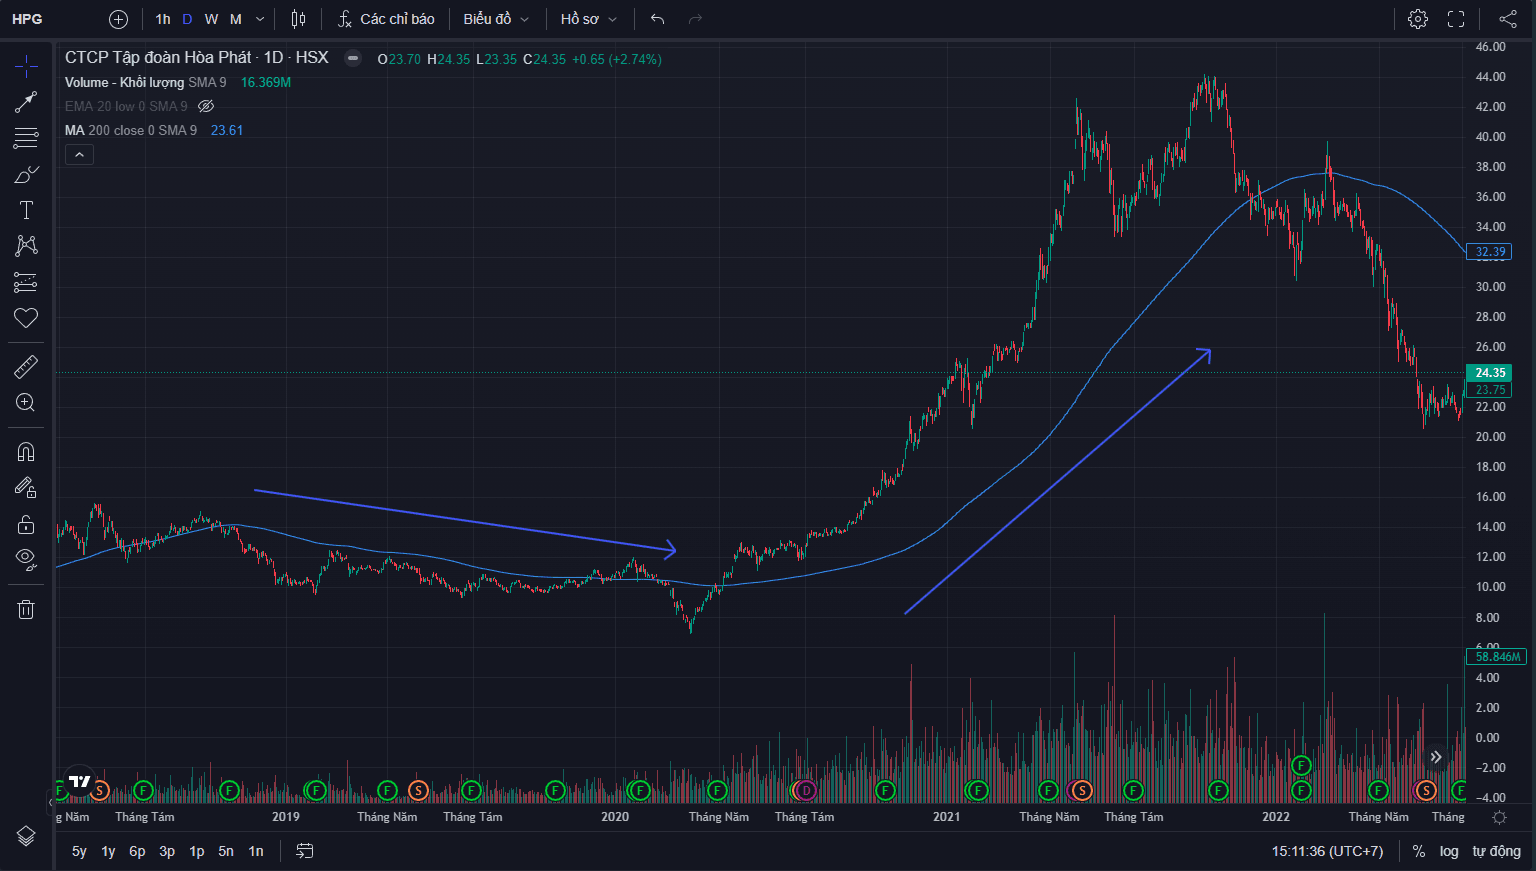Open the candlestick chart style selector
The image size is (1536, 871).
(298, 19)
